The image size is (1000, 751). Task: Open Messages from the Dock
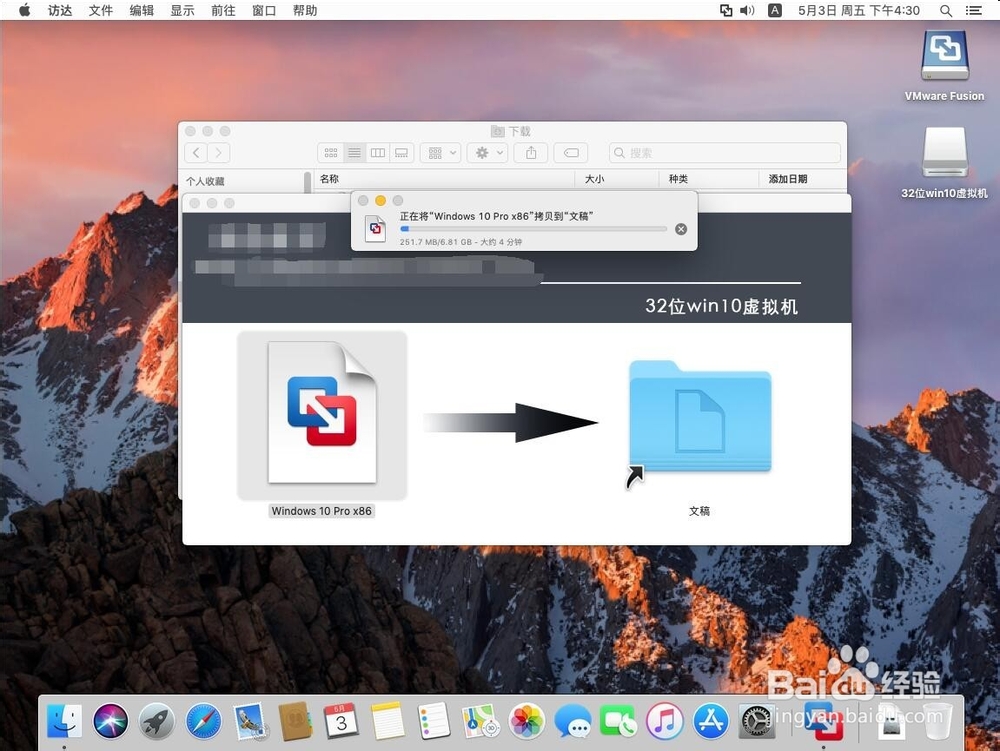click(x=573, y=722)
